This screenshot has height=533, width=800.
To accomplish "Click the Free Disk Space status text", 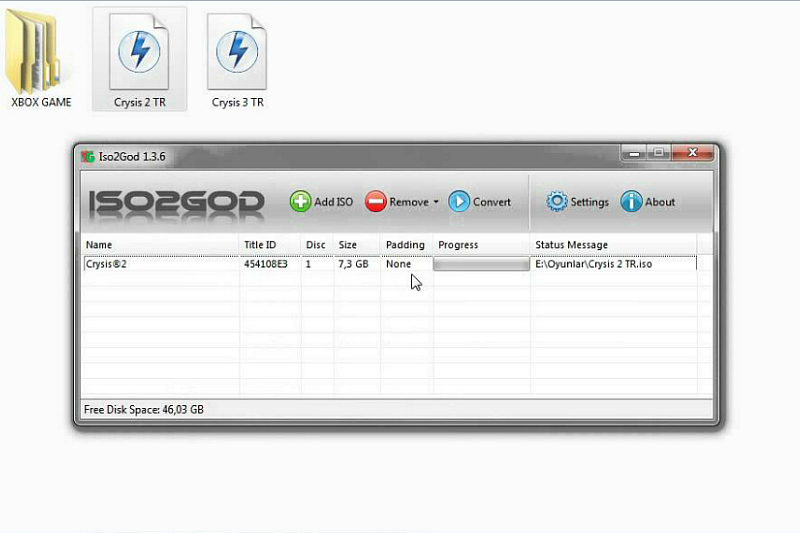I will pos(143,410).
